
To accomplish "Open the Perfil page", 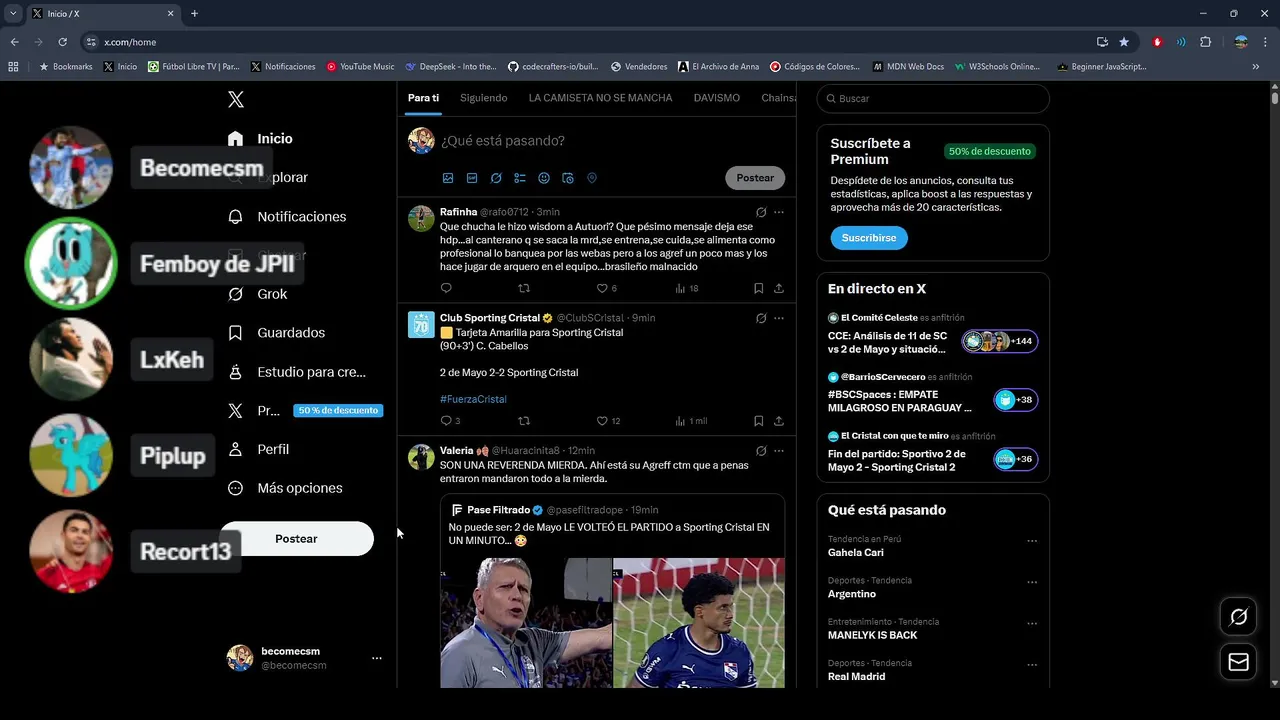I will tap(258, 449).
